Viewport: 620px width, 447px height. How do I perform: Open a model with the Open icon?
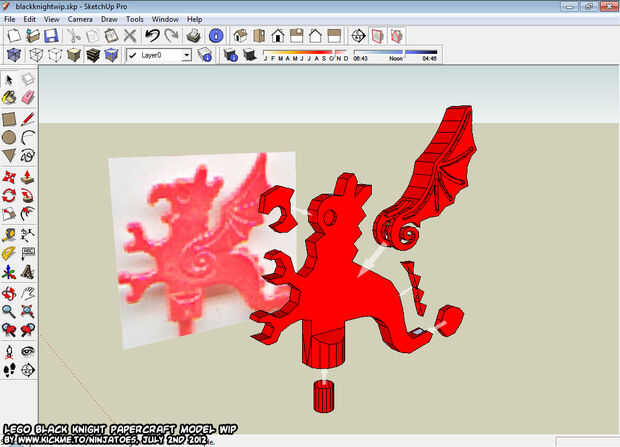pyautogui.click(x=33, y=36)
